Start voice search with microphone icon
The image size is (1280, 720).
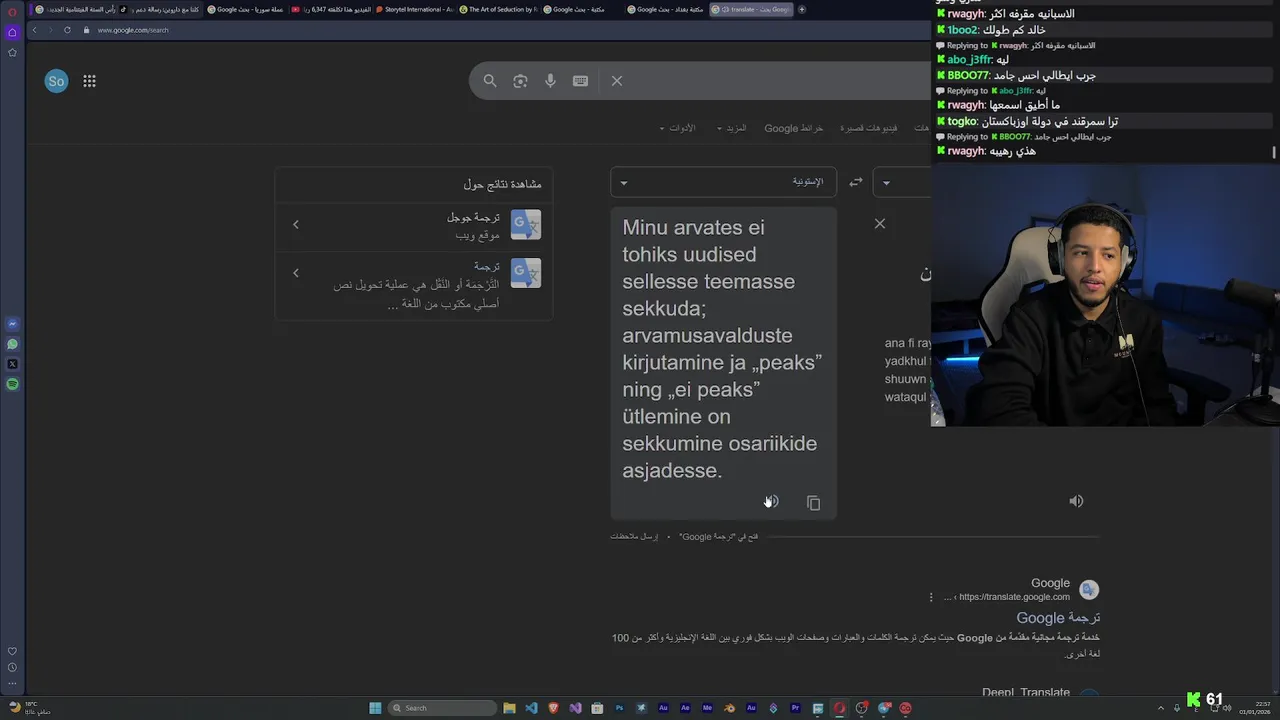point(550,81)
